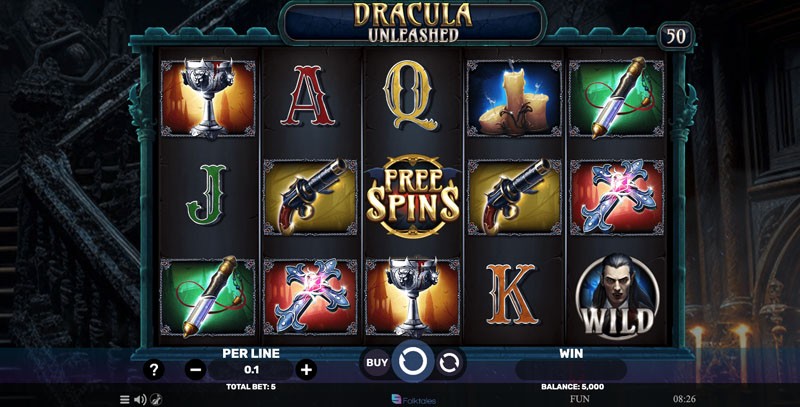The width and height of the screenshot is (800, 407).
Task: Click the red A card symbol
Action: point(308,95)
